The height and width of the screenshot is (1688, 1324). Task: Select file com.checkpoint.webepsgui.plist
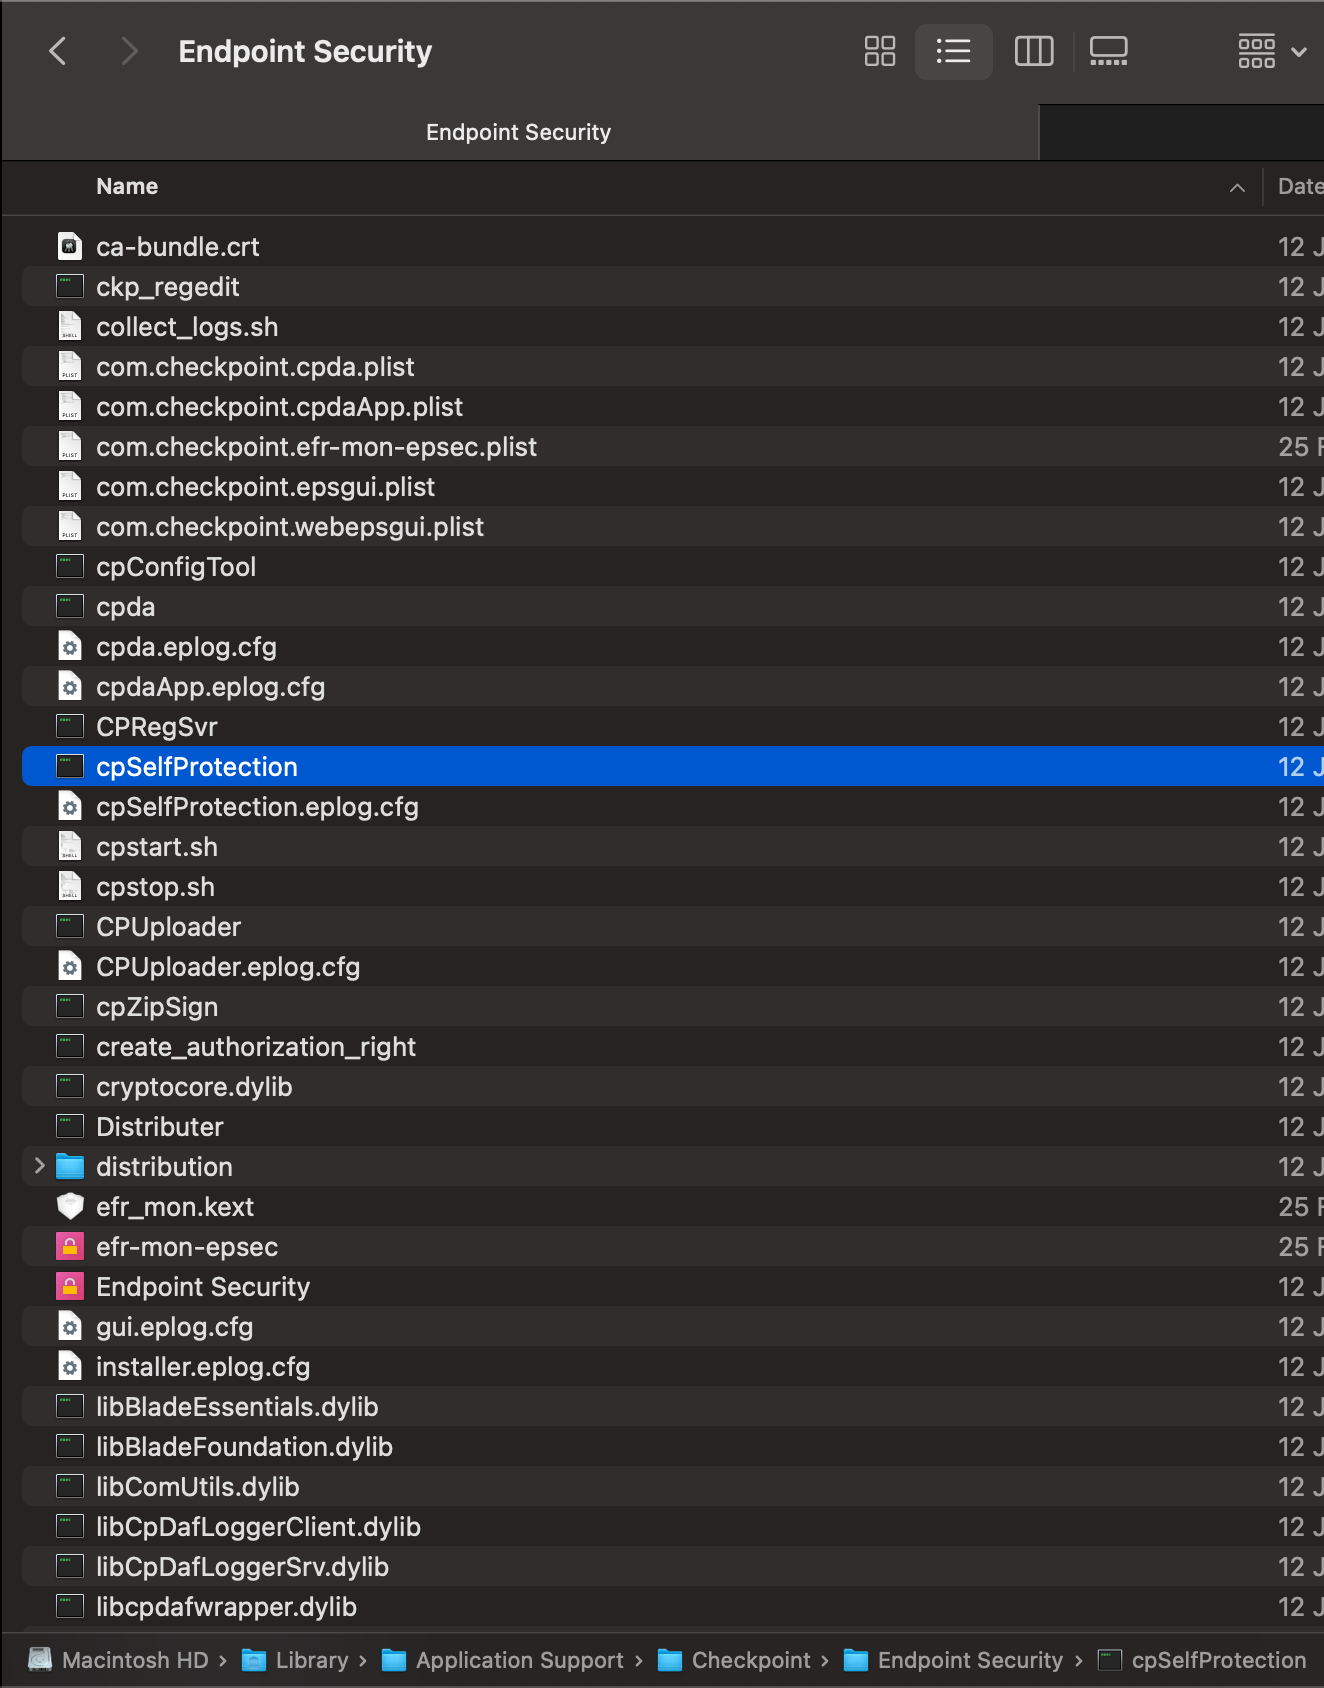point(673,526)
